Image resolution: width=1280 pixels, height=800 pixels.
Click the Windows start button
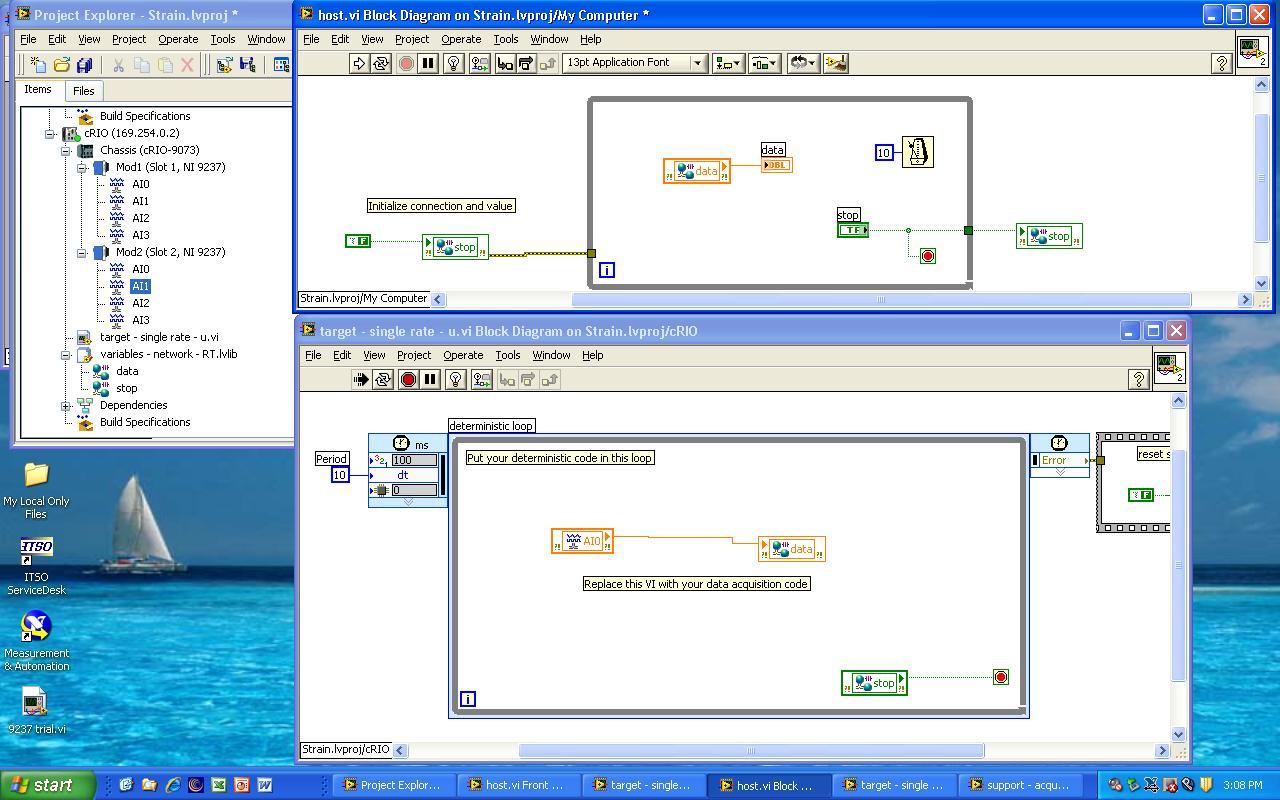(x=47, y=785)
